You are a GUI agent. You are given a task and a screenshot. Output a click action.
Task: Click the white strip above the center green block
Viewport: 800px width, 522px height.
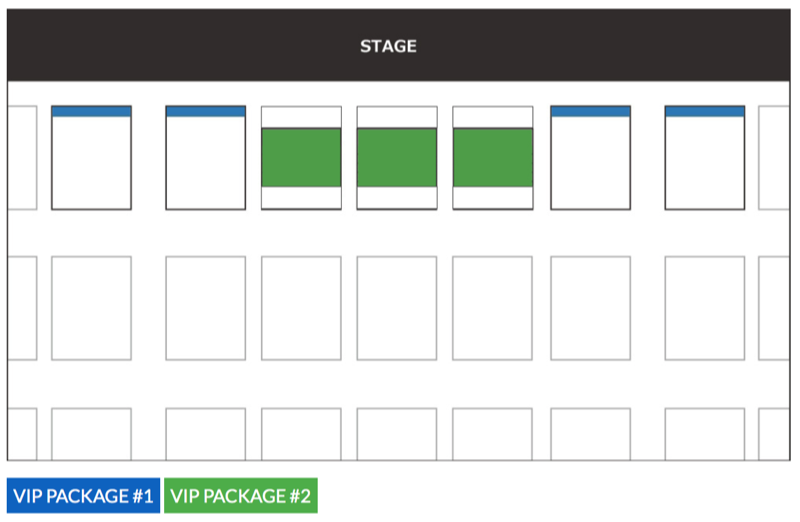coord(397,117)
